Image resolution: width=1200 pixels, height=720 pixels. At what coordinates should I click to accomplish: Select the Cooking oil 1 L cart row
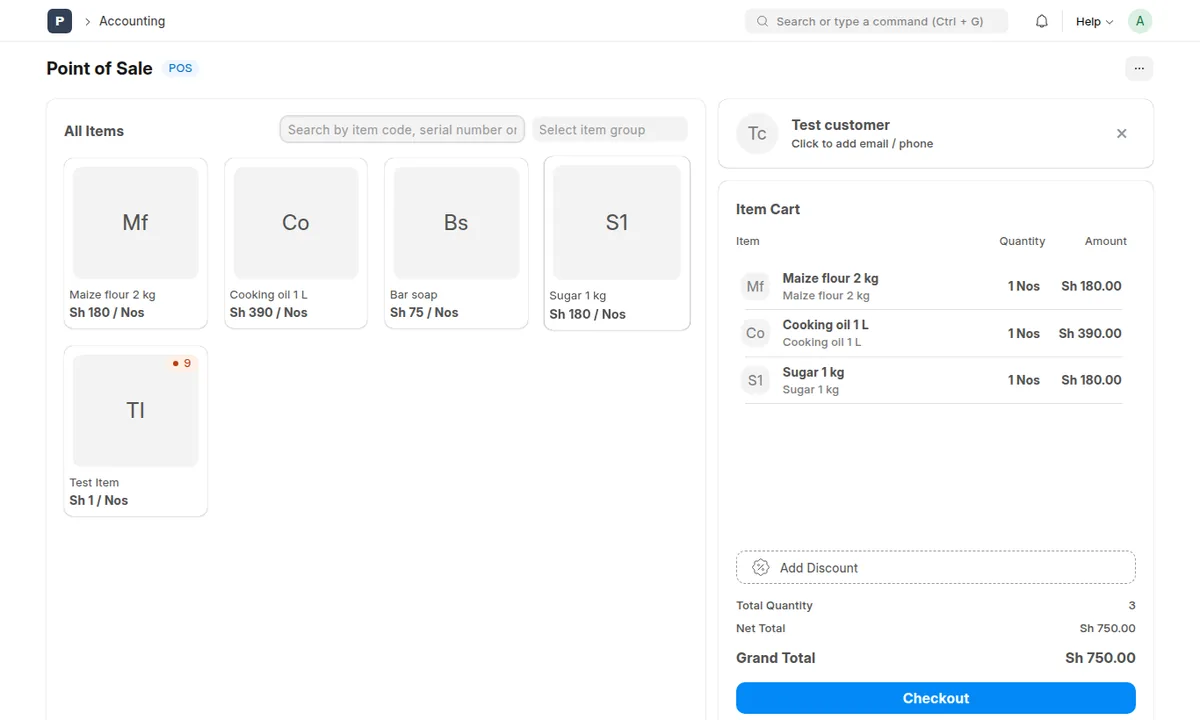click(932, 333)
